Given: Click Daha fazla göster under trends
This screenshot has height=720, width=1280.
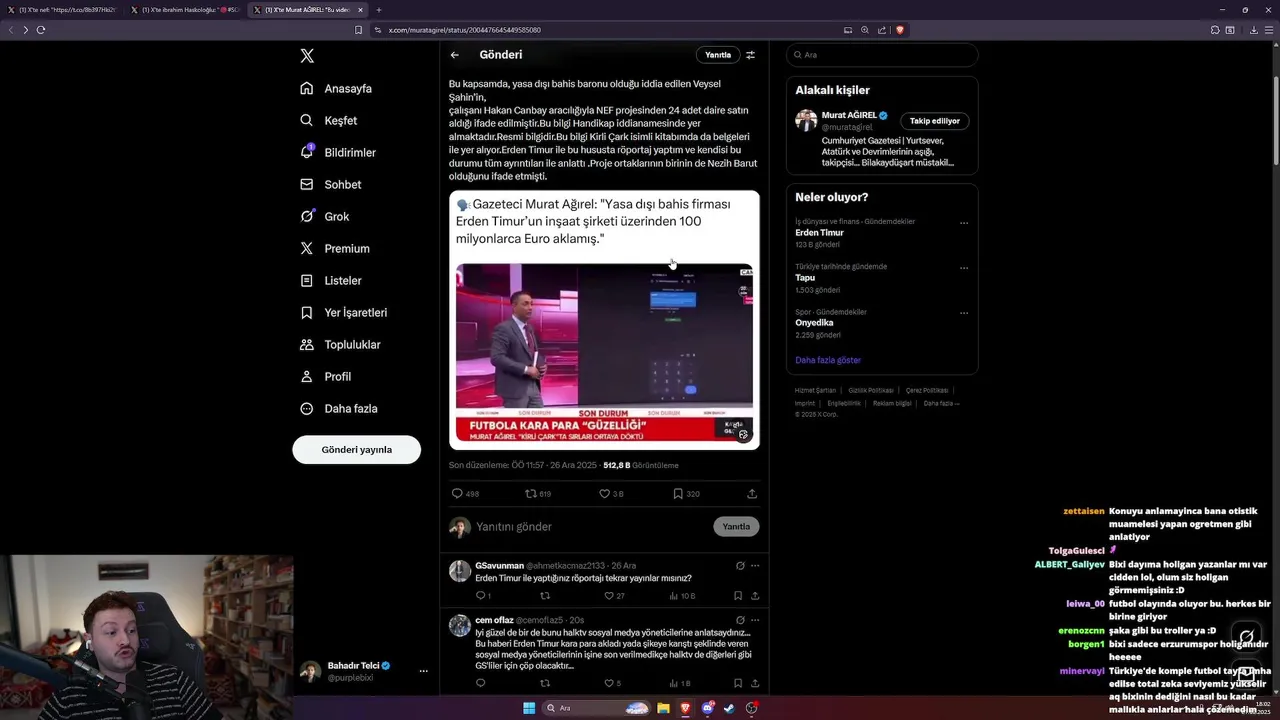Looking at the screenshot, I should pos(828,360).
